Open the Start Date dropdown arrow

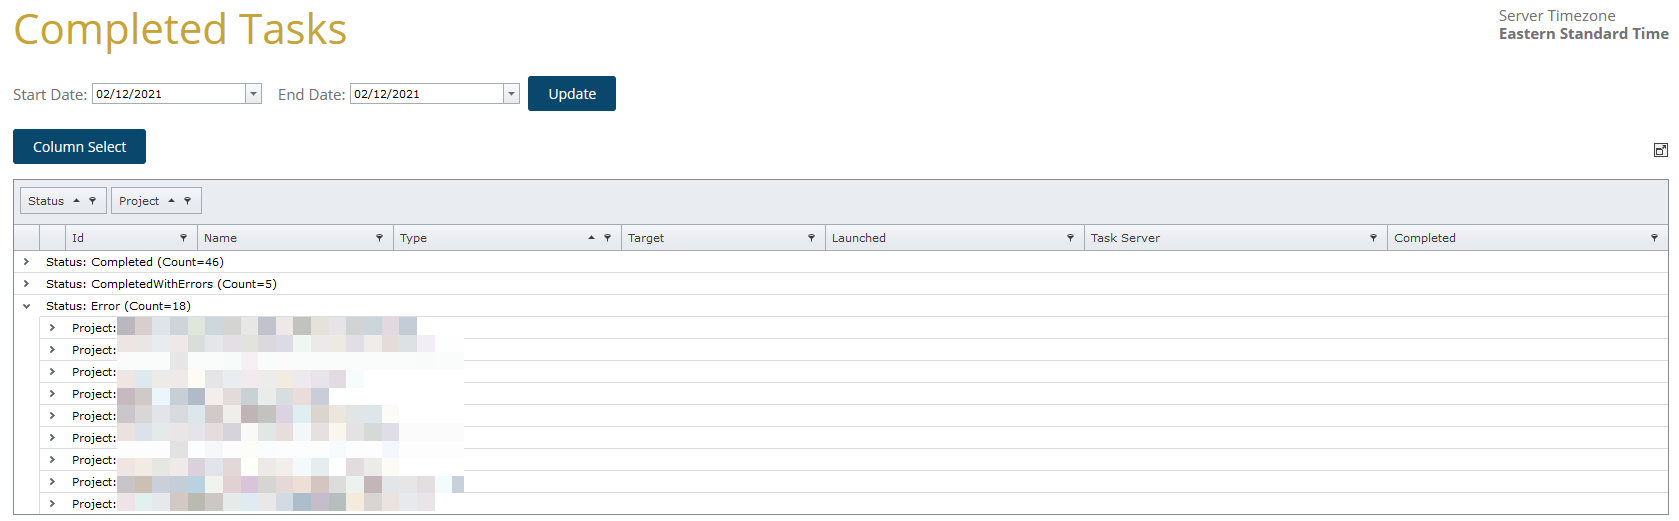253,94
